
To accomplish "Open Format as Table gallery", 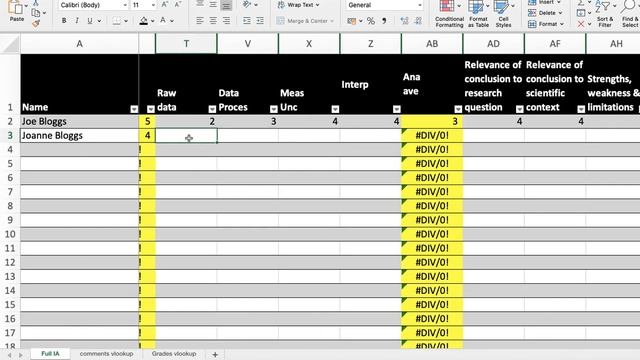I will (x=478, y=14).
